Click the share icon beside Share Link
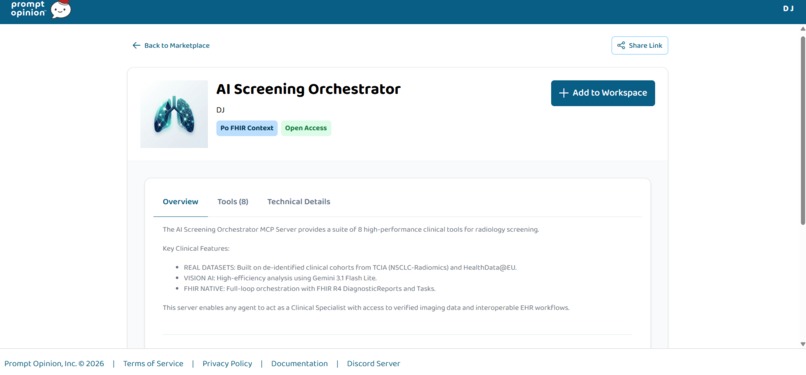806x375 pixels. [x=621, y=45]
